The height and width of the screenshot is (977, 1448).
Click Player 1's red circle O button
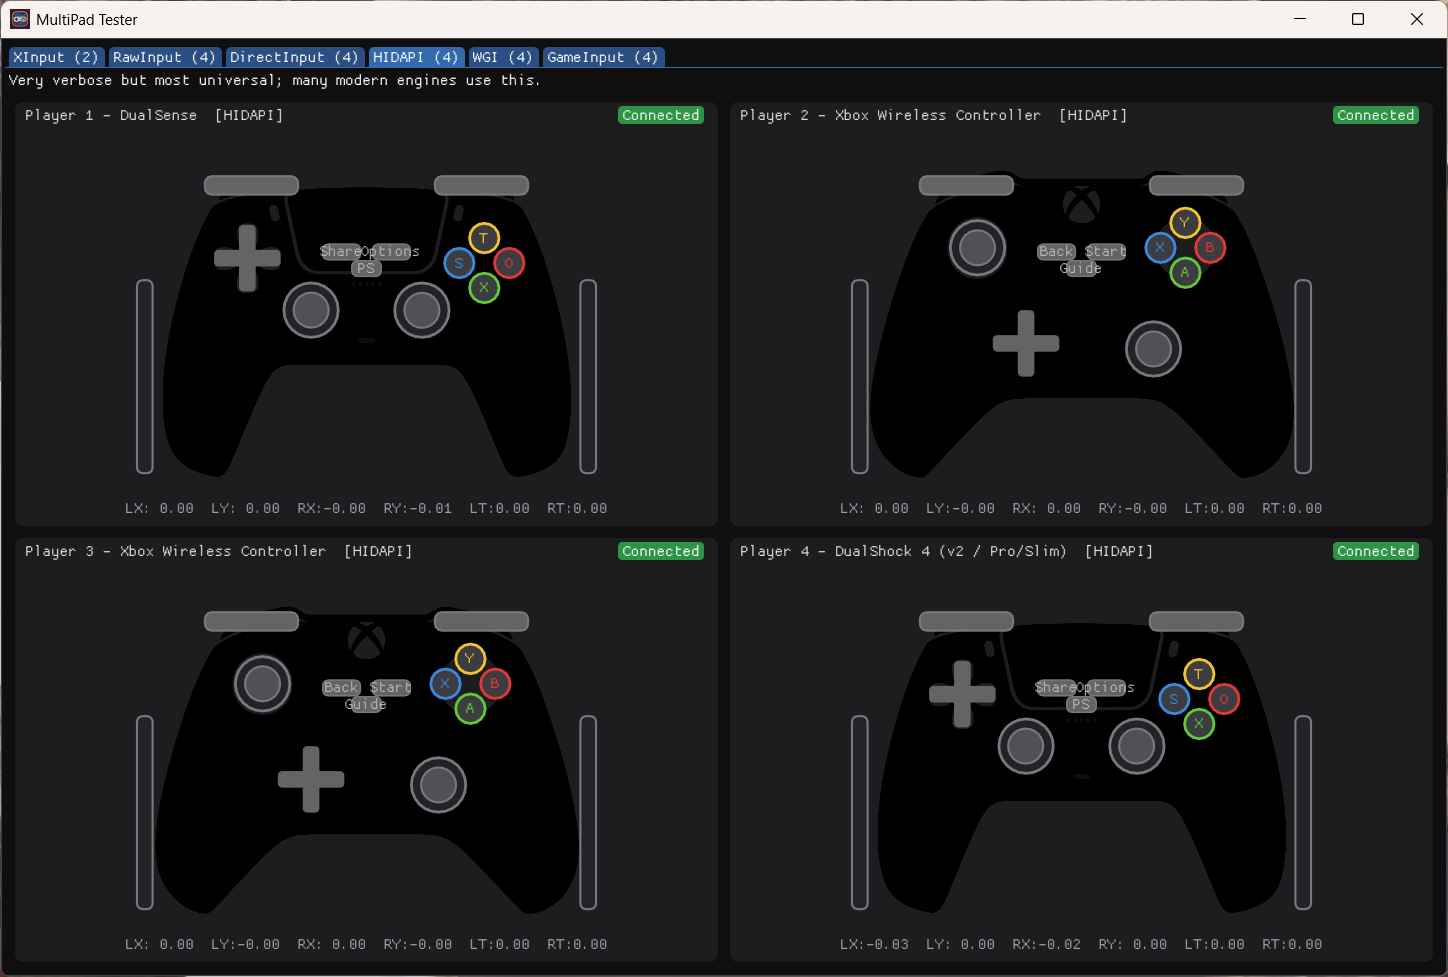pos(509,263)
